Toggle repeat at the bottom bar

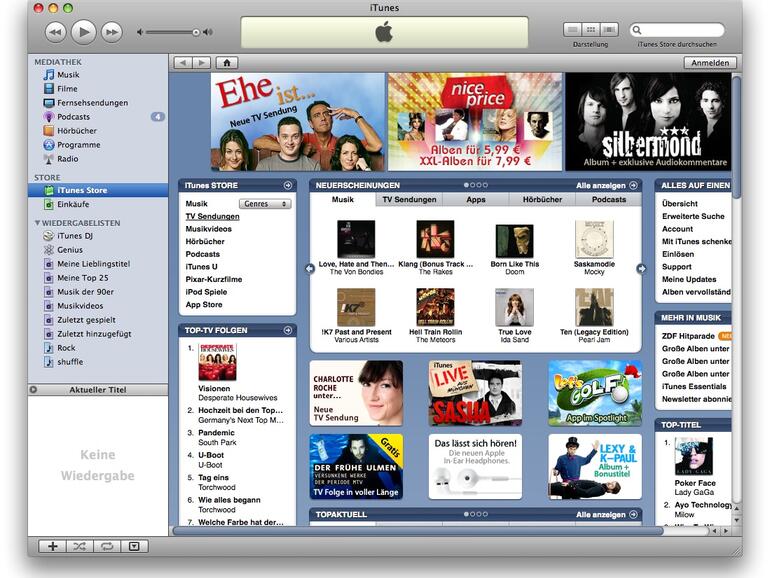[x=107, y=546]
